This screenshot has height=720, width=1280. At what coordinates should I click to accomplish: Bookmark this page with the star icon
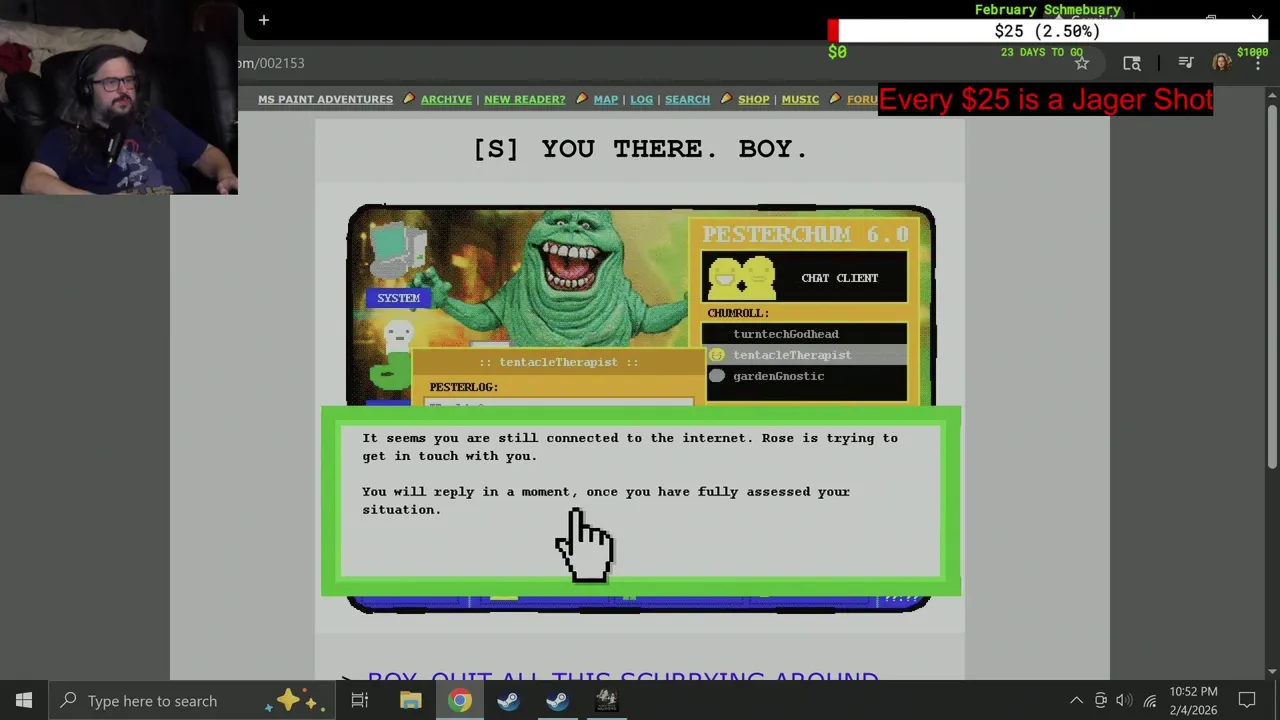click(x=1082, y=63)
